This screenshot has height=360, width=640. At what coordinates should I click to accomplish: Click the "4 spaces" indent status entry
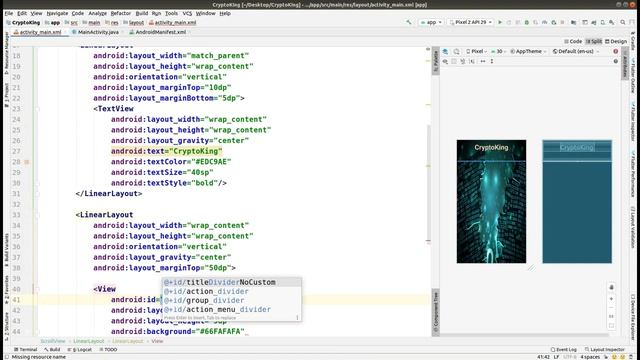pyautogui.click(x=590, y=357)
